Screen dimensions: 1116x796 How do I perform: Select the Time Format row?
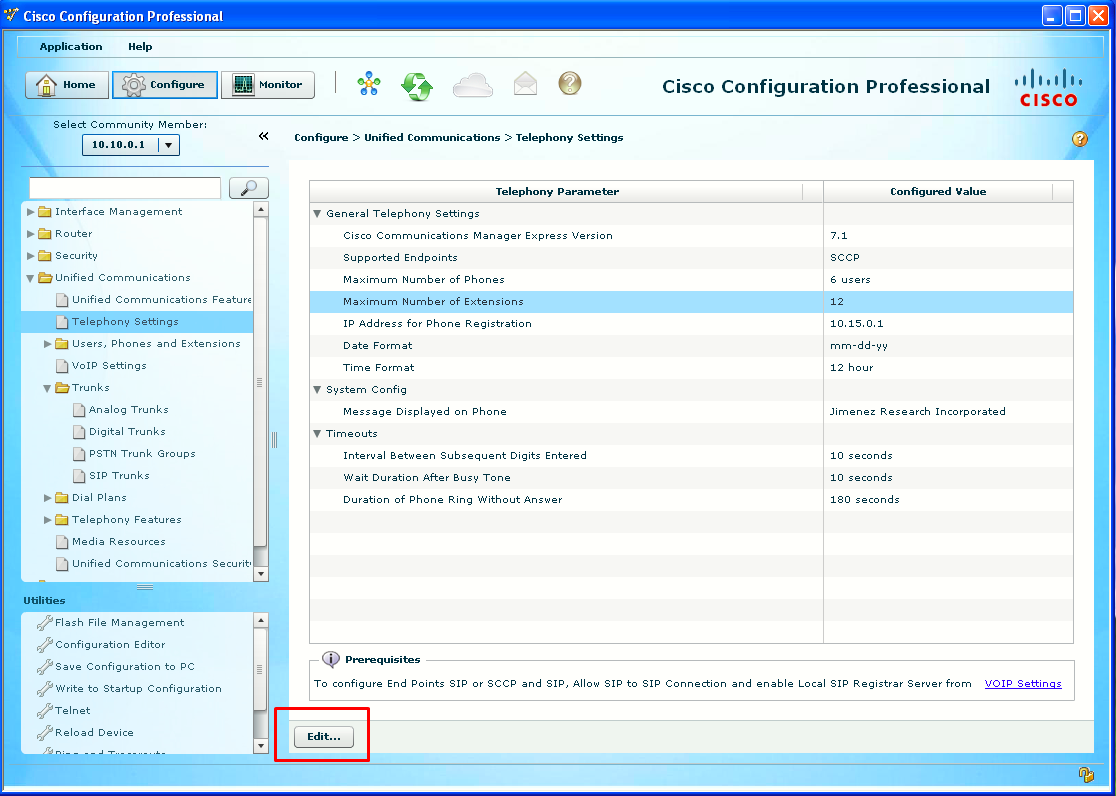tap(691, 368)
